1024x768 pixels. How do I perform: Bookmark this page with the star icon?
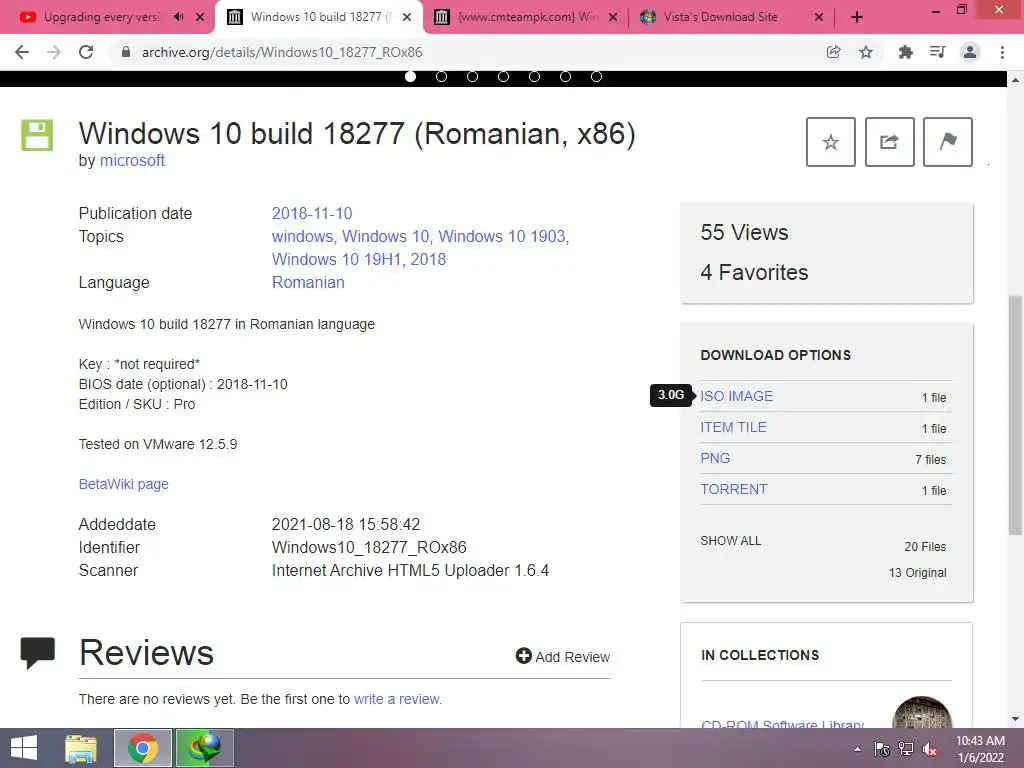tap(866, 52)
